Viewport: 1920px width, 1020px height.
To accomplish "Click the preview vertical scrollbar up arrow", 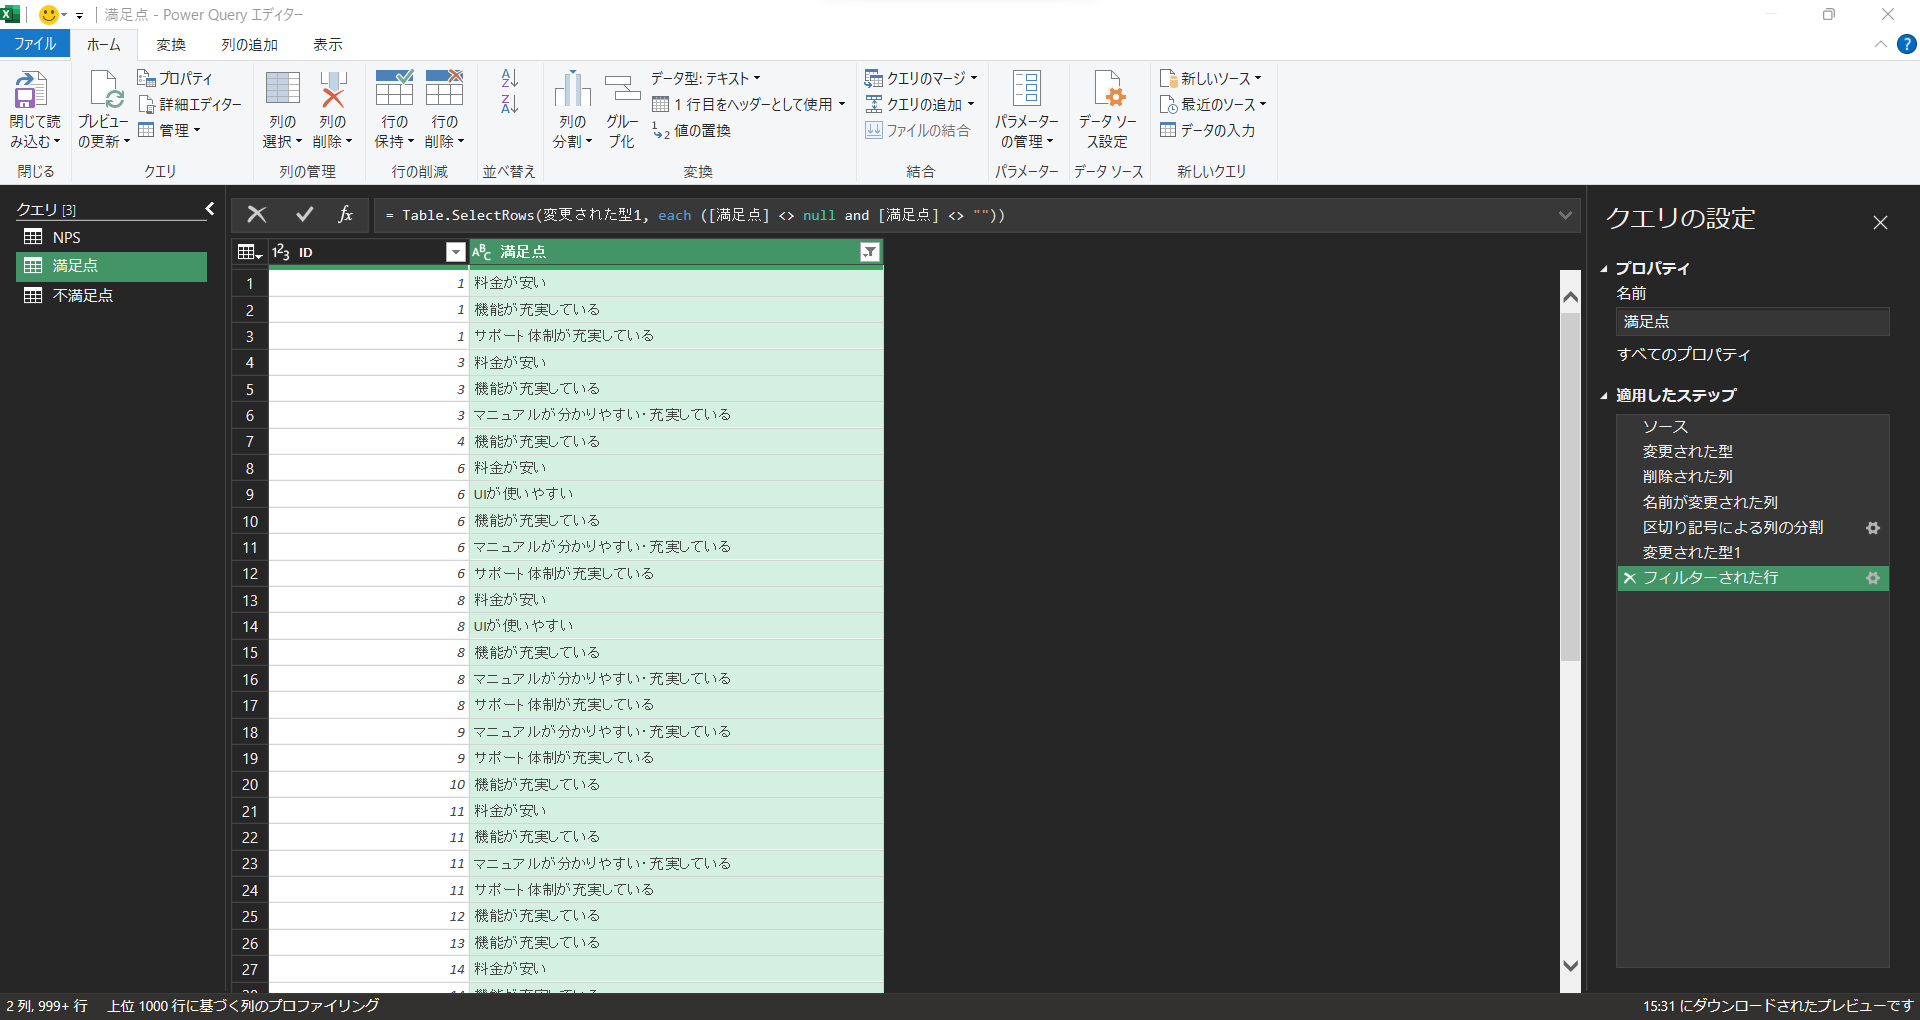I will click(x=1570, y=297).
